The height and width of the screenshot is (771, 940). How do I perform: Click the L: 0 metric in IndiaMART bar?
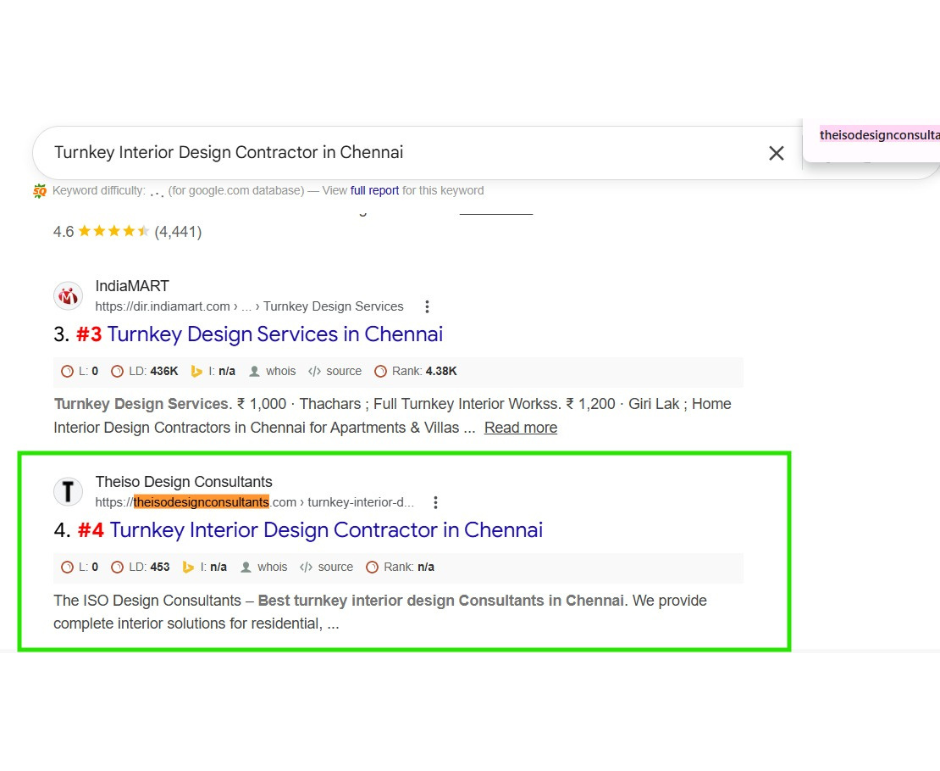[80, 372]
